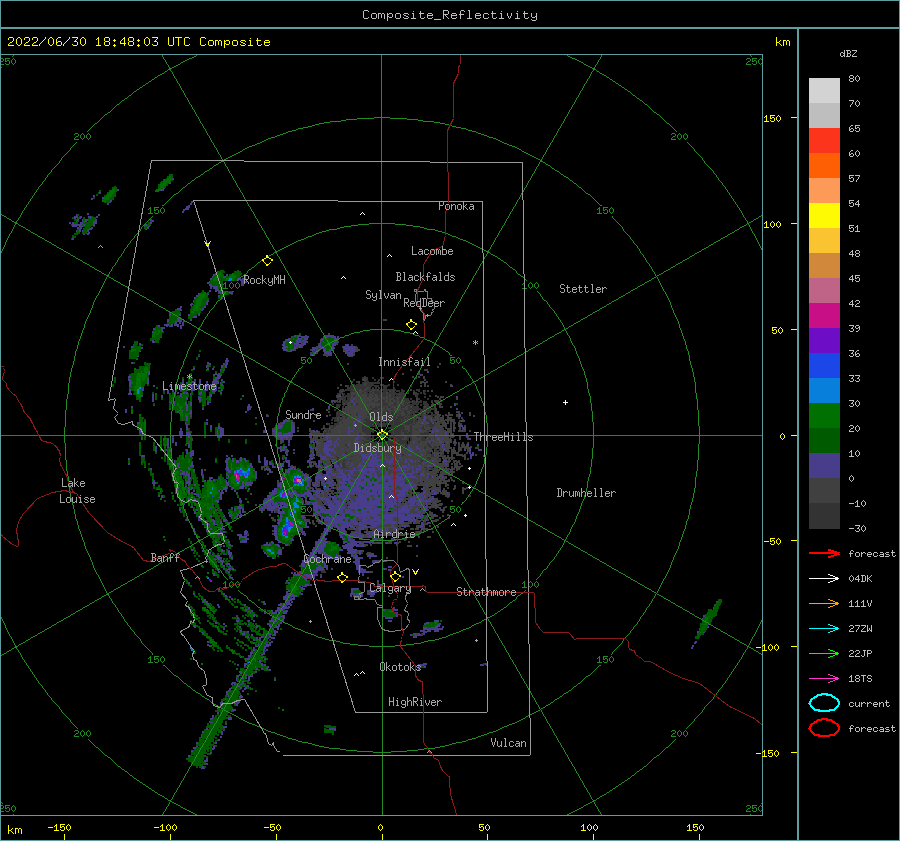Click the white plus marker west of Drumheller
Image resolution: width=900 pixels, height=841 pixels.
(x=565, y=402)
